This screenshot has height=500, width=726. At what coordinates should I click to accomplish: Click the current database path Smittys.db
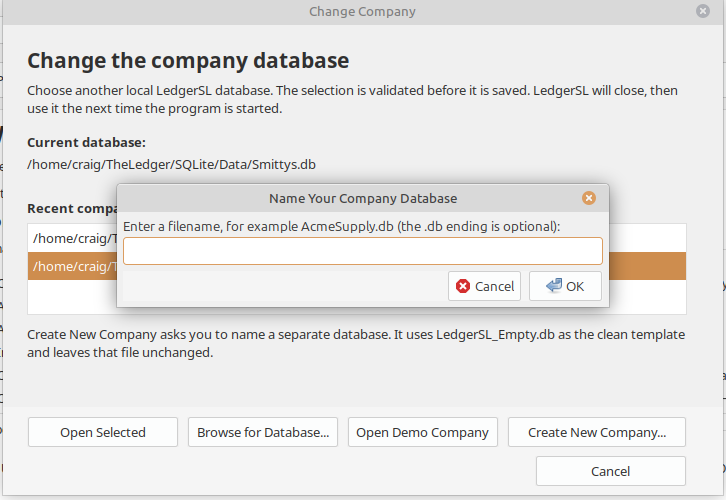point(171,164)
